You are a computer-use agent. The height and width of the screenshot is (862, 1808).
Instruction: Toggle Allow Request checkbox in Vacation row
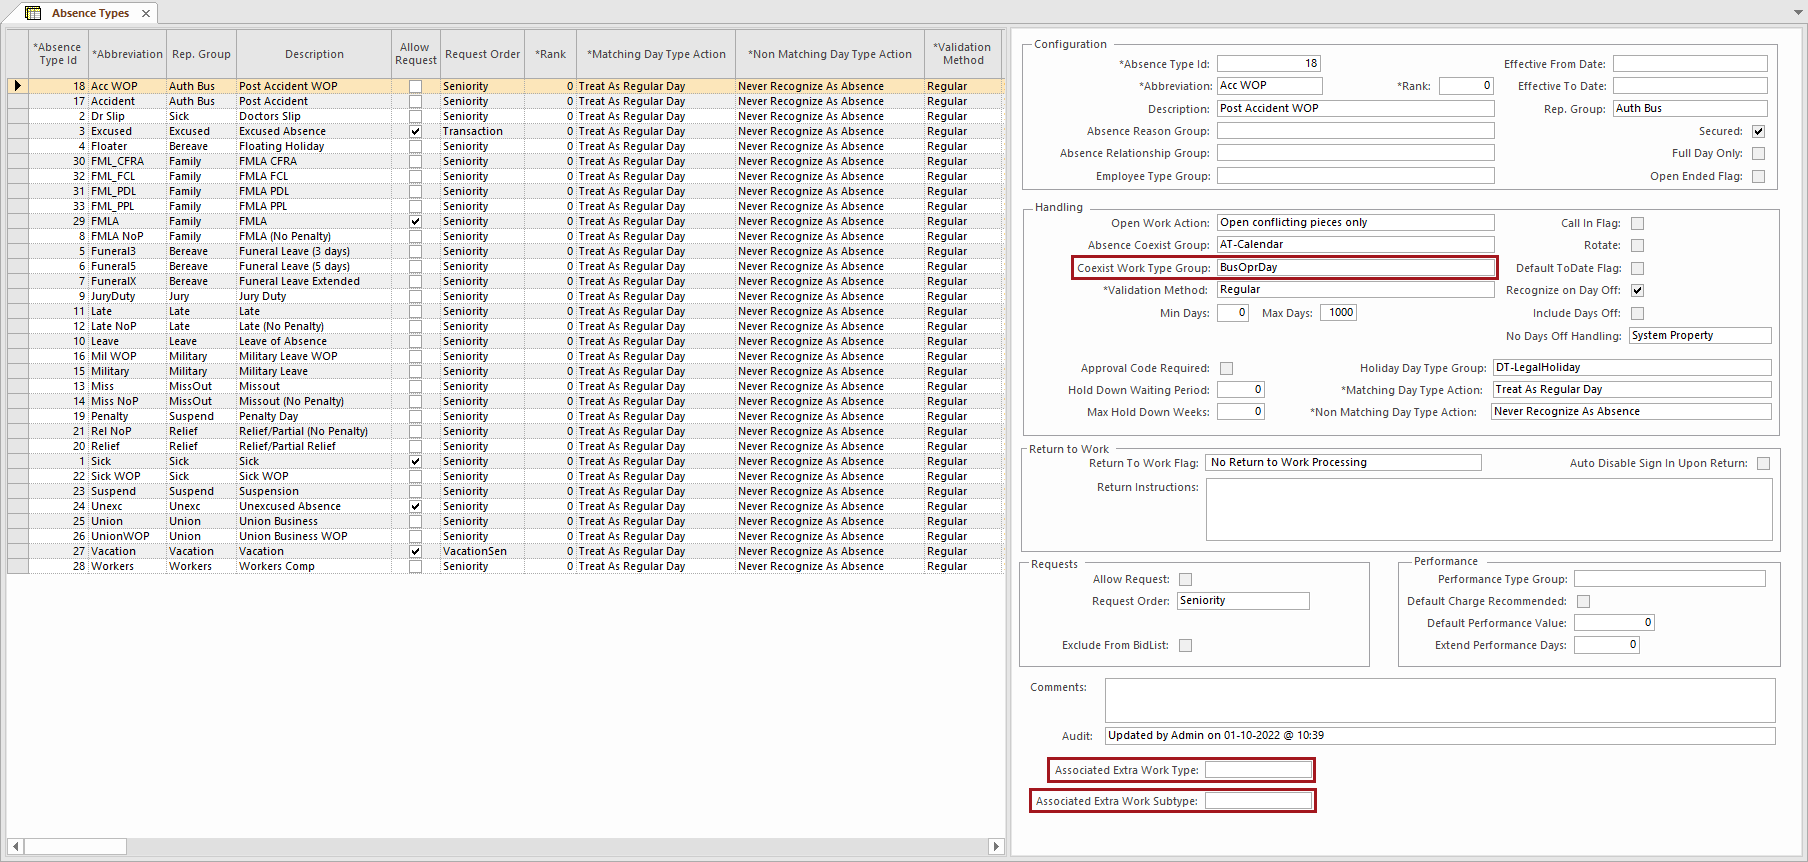click(x=415, y=551)
